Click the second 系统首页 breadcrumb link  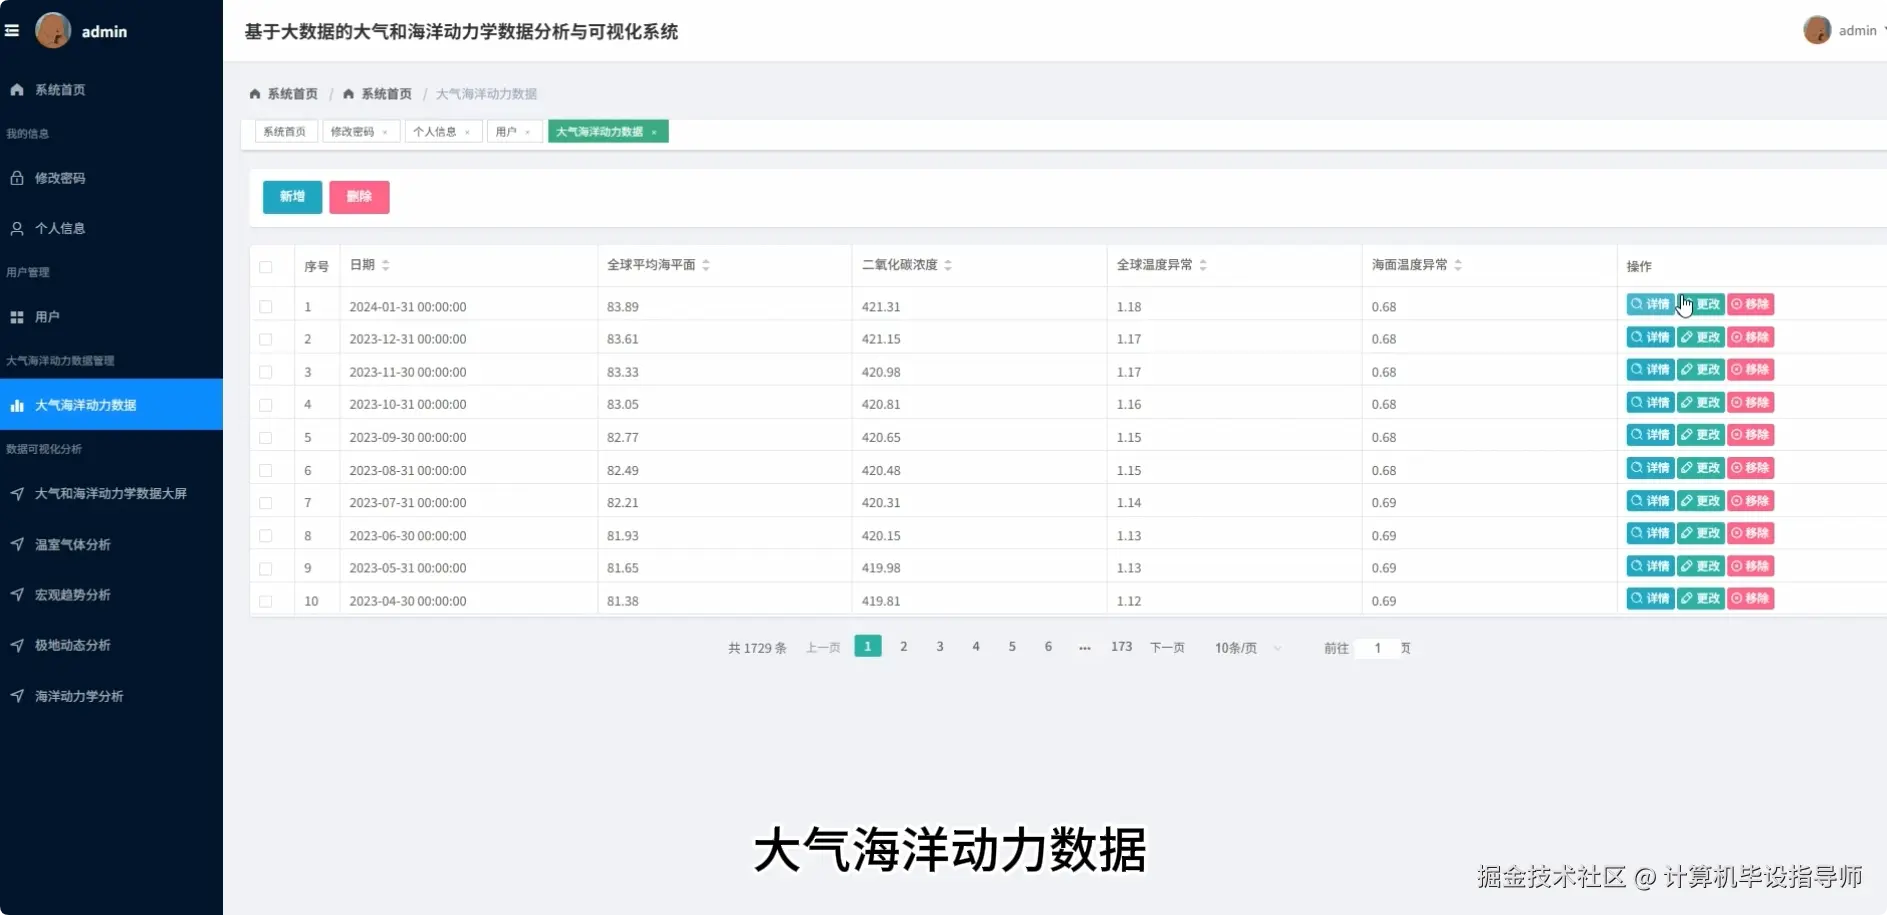pos(386,94)
